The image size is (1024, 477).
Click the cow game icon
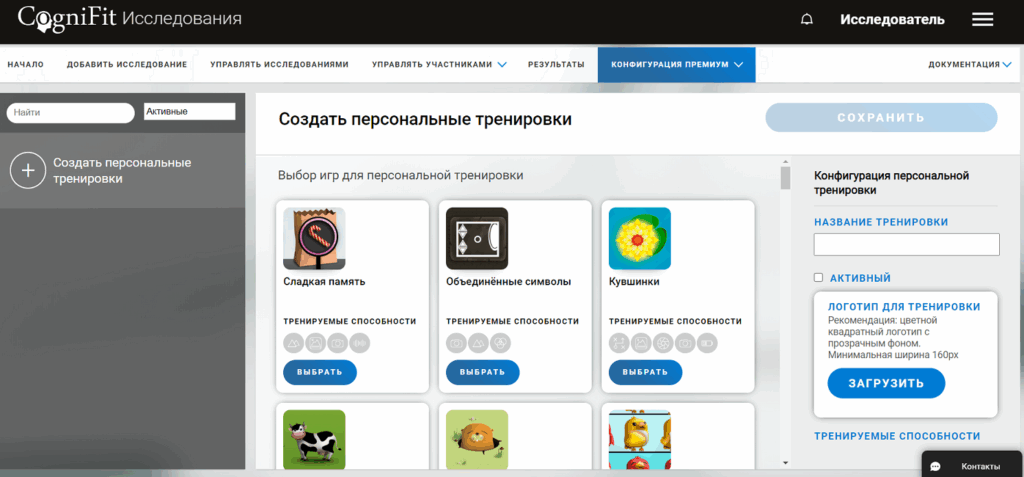click(314, 439)
